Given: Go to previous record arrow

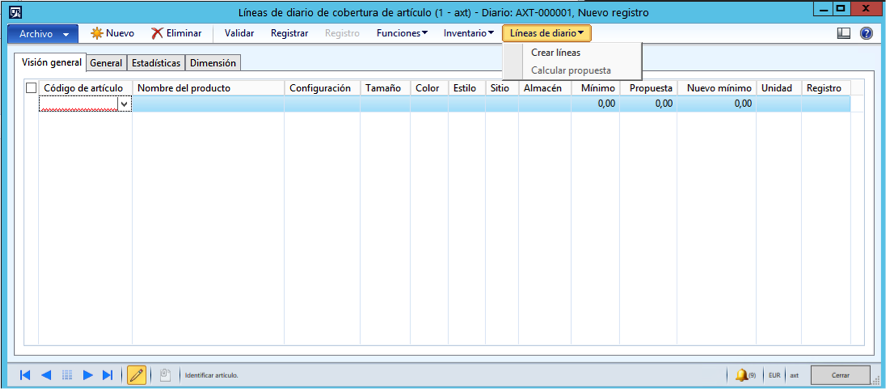Looking at the screenshot, I should 46,375.
